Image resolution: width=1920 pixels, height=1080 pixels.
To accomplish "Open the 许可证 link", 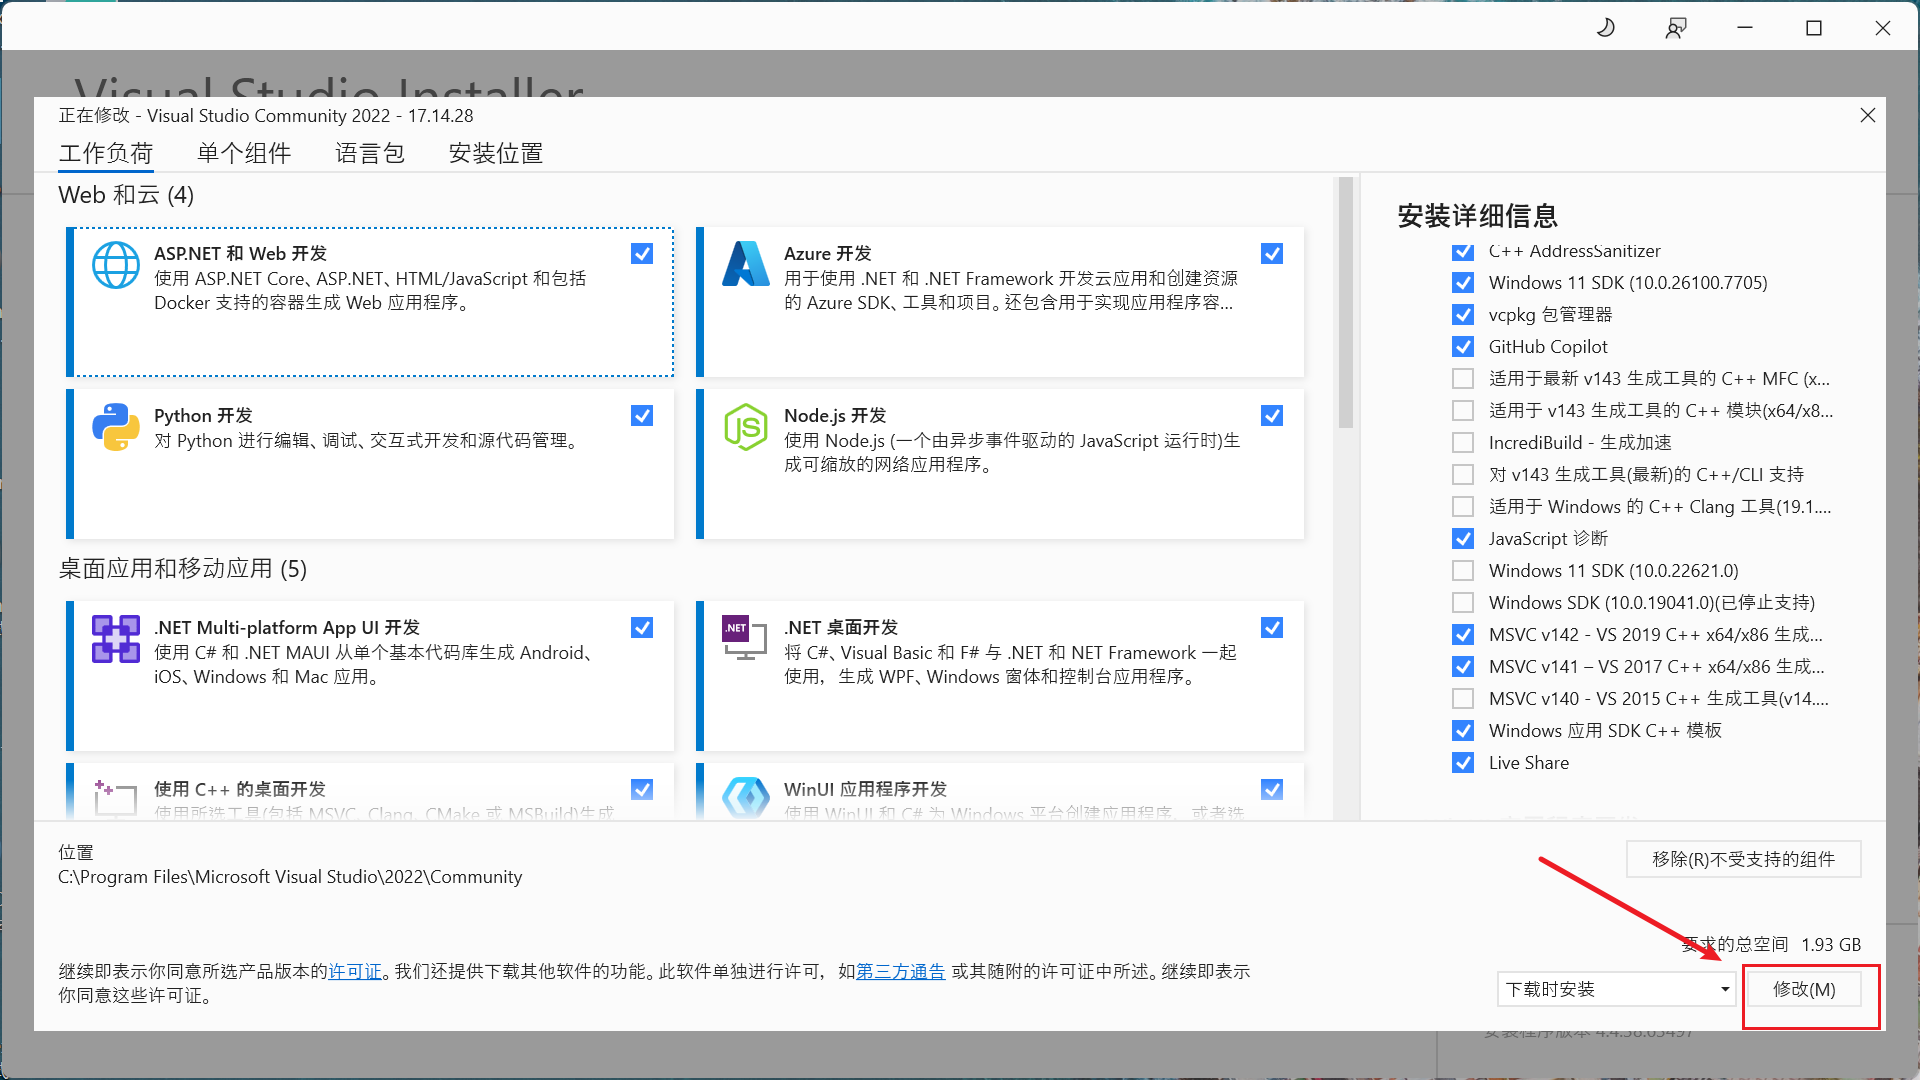I will [355, 972].
